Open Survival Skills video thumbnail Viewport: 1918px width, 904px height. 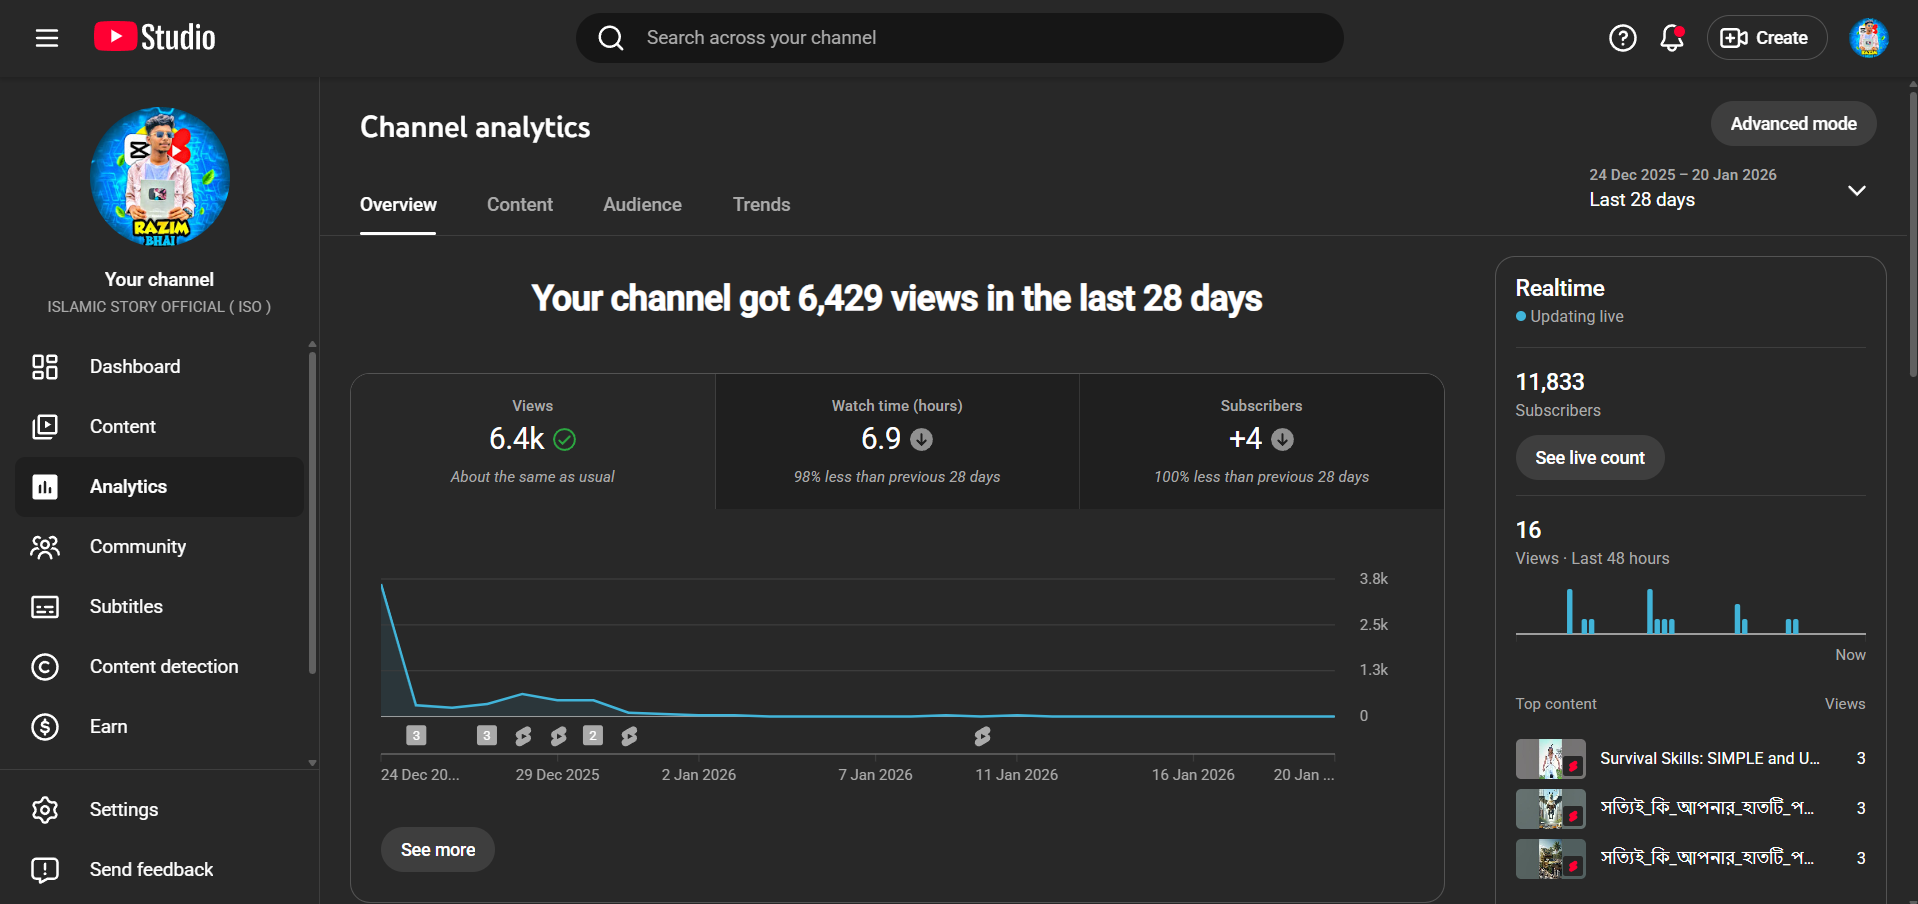click(1550, 759)
